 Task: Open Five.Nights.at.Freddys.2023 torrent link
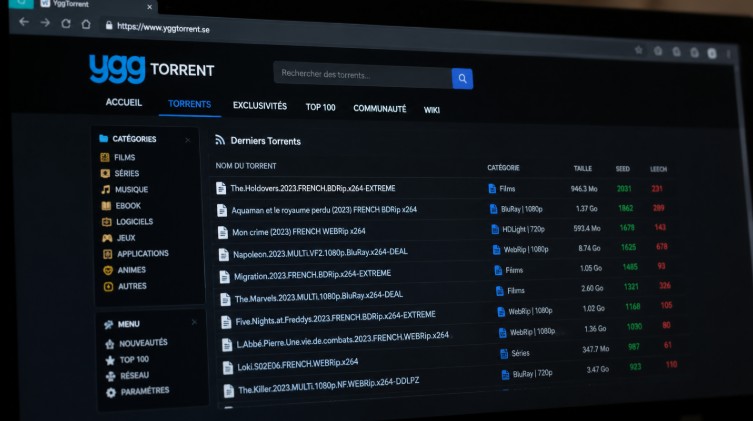tap(336, 318)
